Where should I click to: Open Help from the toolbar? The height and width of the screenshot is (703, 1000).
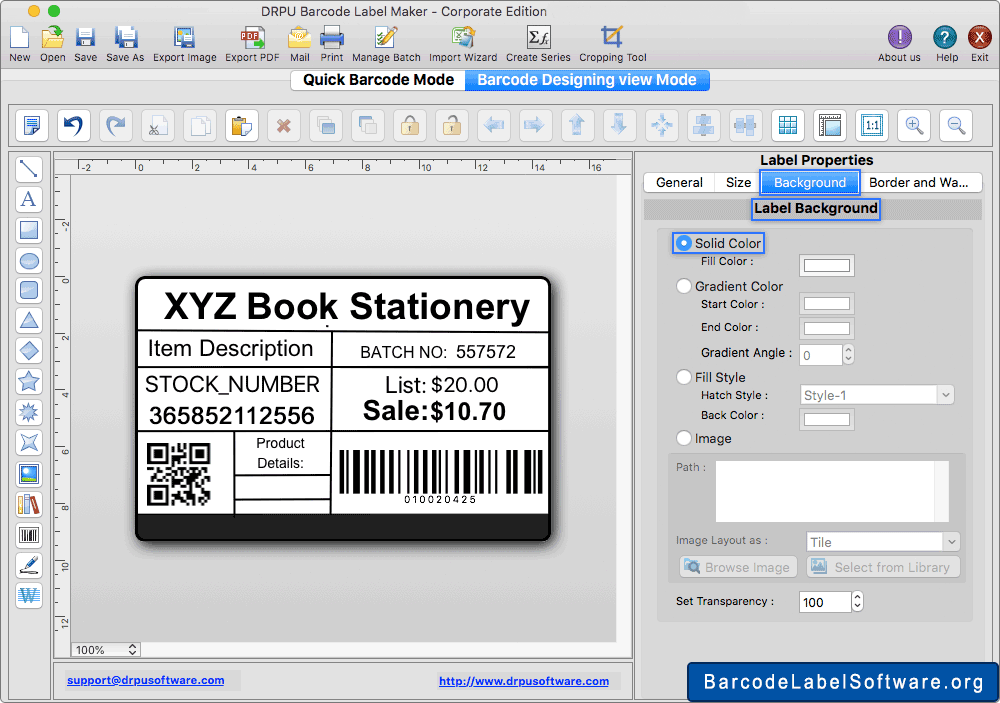[945, 38]
